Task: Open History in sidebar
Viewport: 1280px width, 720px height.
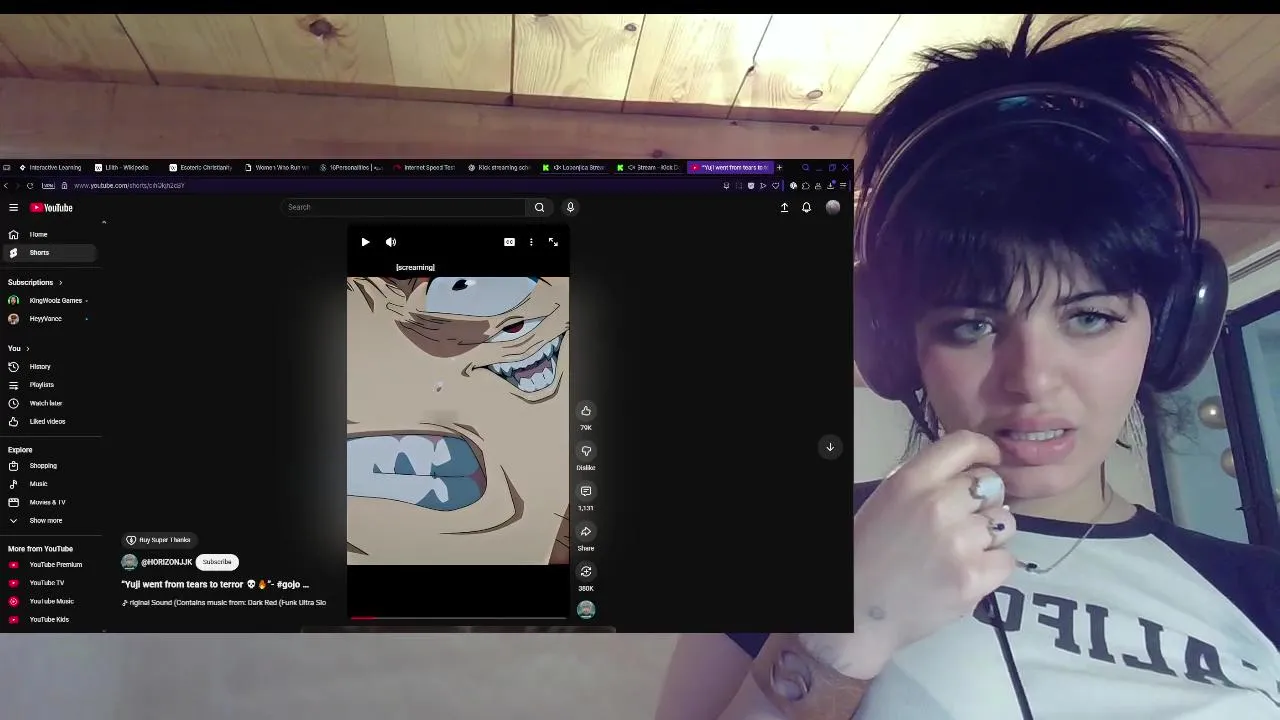Action: [x=48, y=366]
